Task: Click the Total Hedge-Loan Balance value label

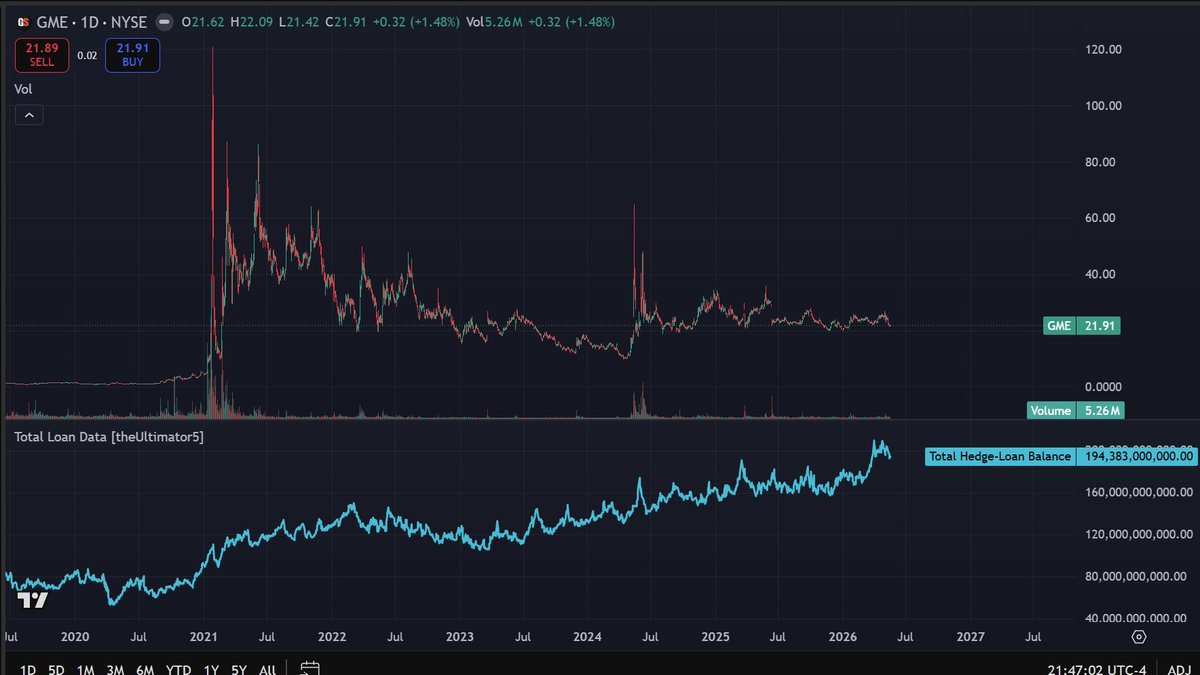Action: pyautogui.click(x=1061, y=456)
